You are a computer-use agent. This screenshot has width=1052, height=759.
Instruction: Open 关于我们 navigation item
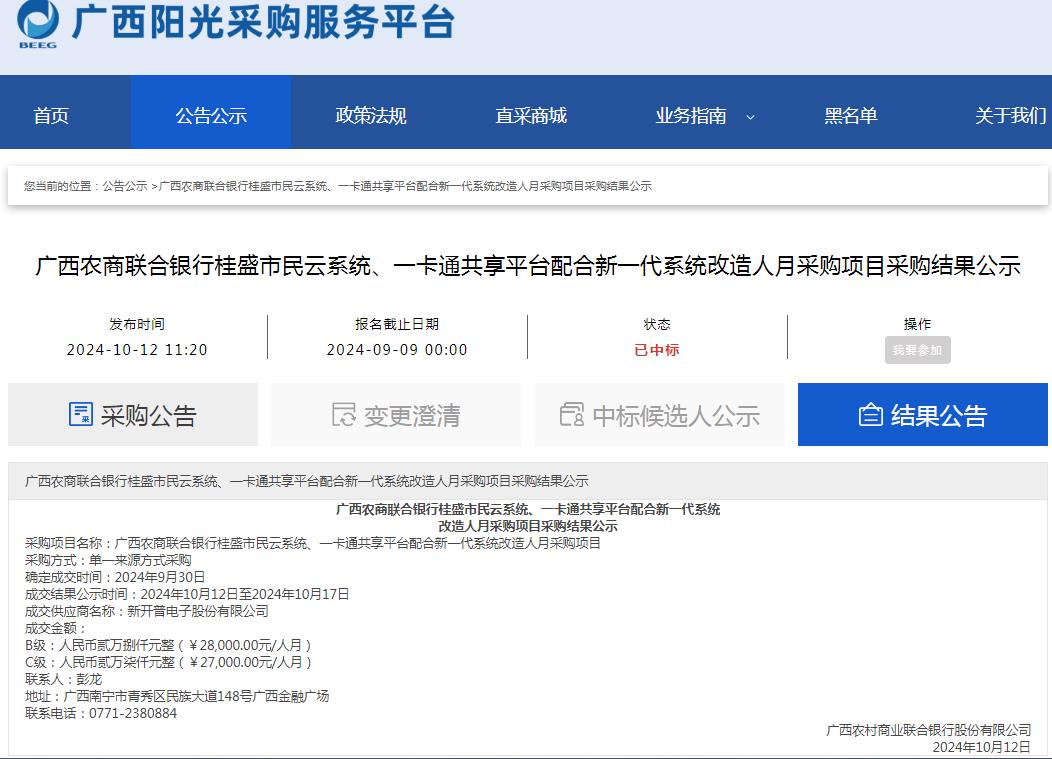(1010, 115)
